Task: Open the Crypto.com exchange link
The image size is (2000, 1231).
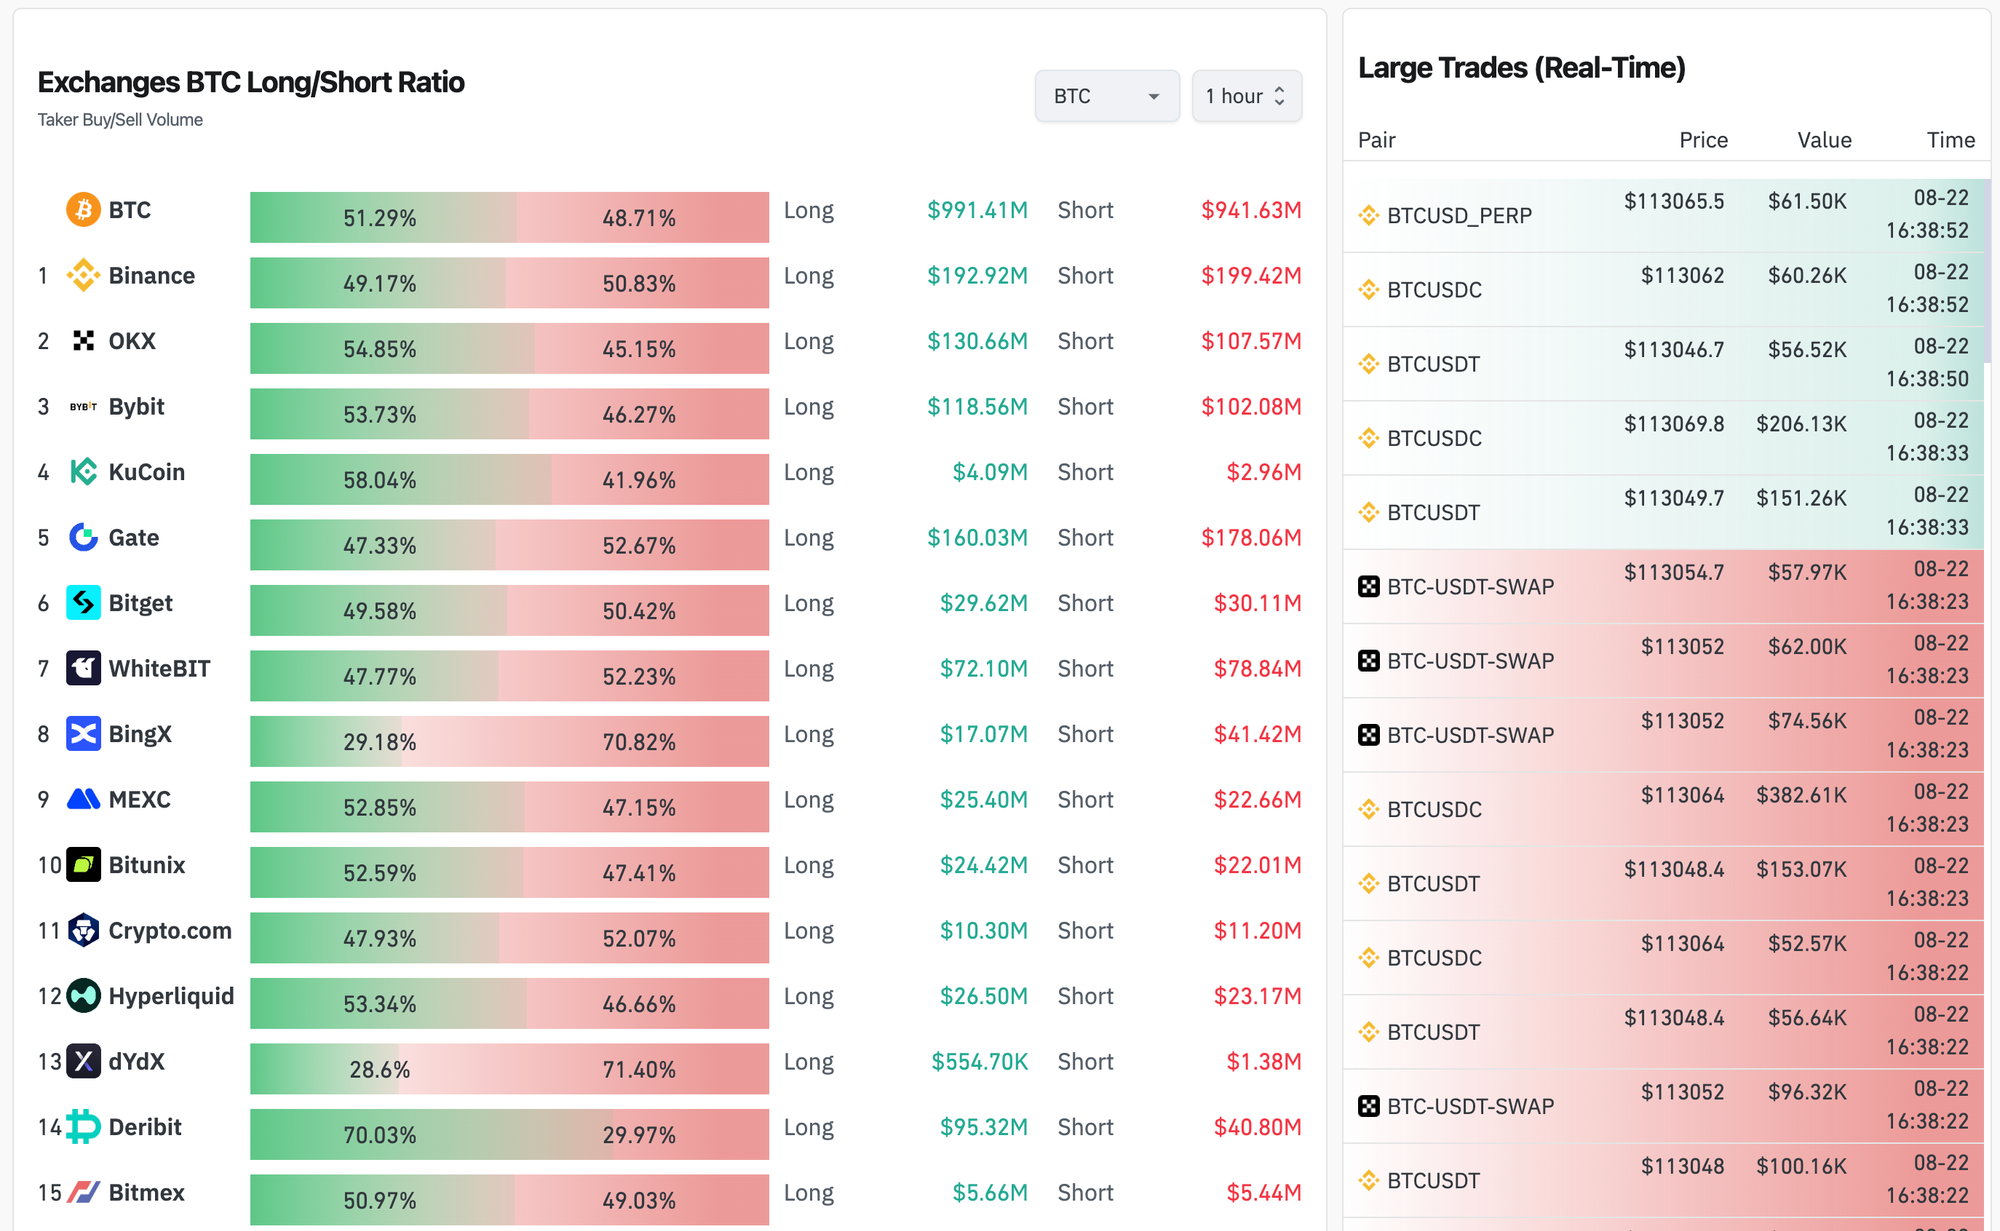Action: click(x=169, y=931)
